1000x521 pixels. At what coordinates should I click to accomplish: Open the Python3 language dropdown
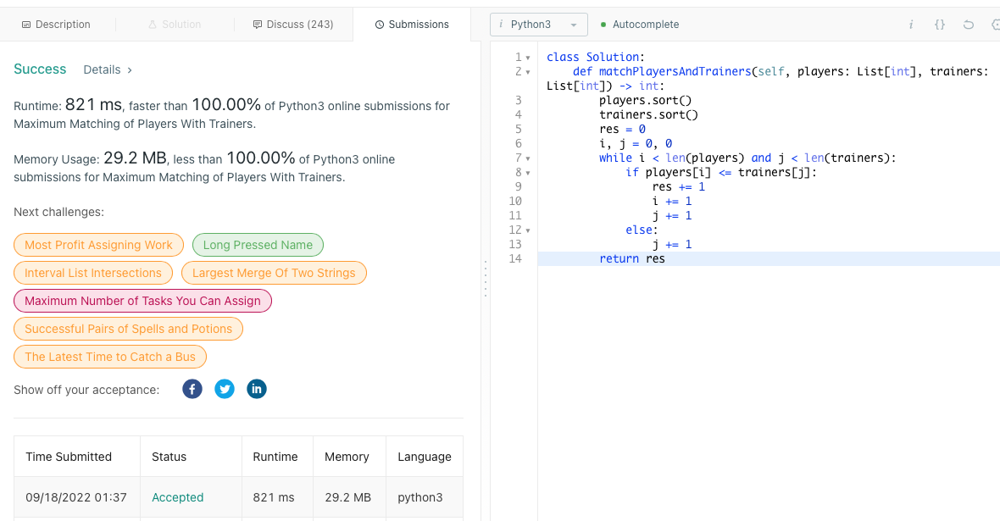click(538, 24)
